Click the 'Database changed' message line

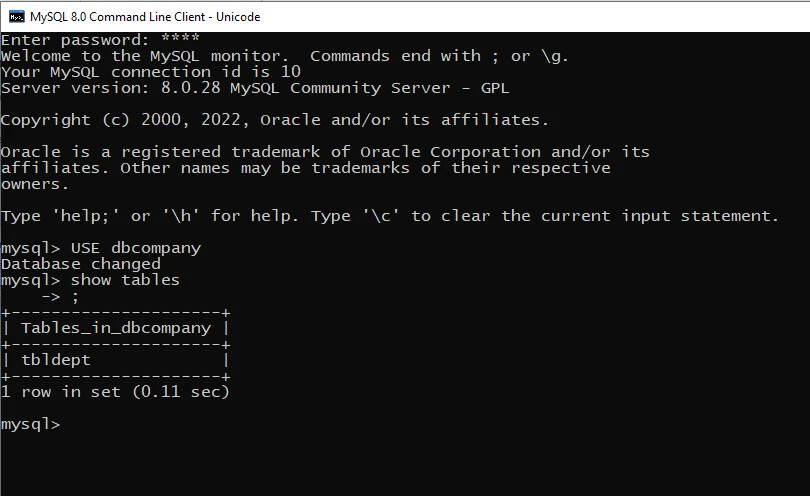click(81, 264)
